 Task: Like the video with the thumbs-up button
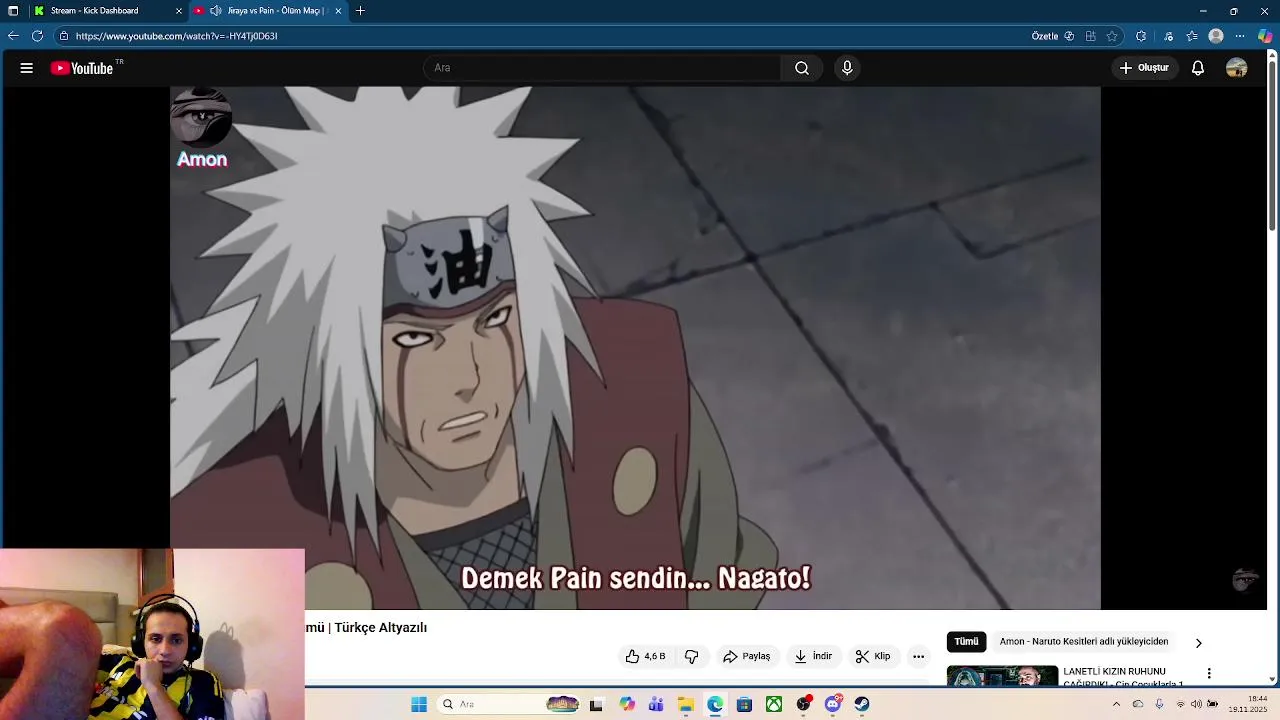tap(645, 656)
